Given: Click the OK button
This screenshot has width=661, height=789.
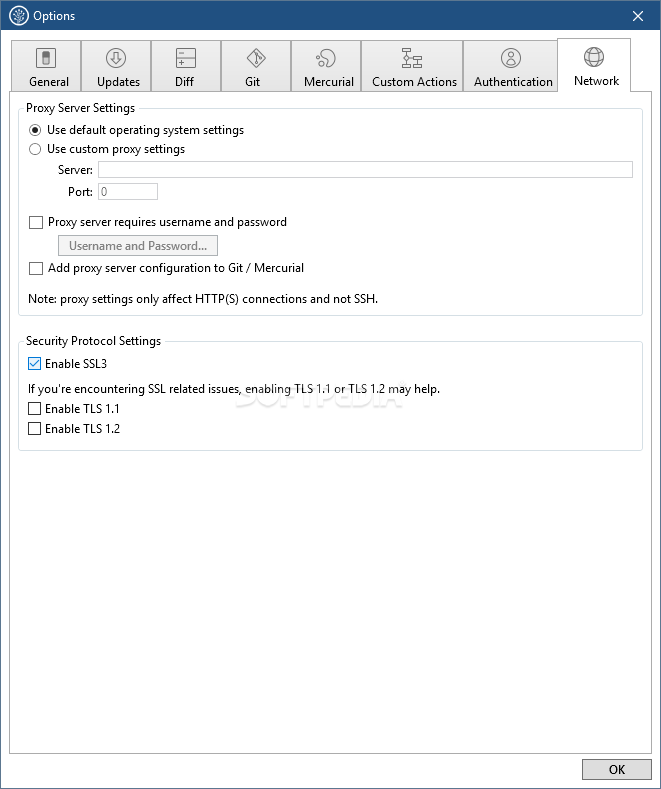Looking at the screenshot, I should [x=617, y=769].
